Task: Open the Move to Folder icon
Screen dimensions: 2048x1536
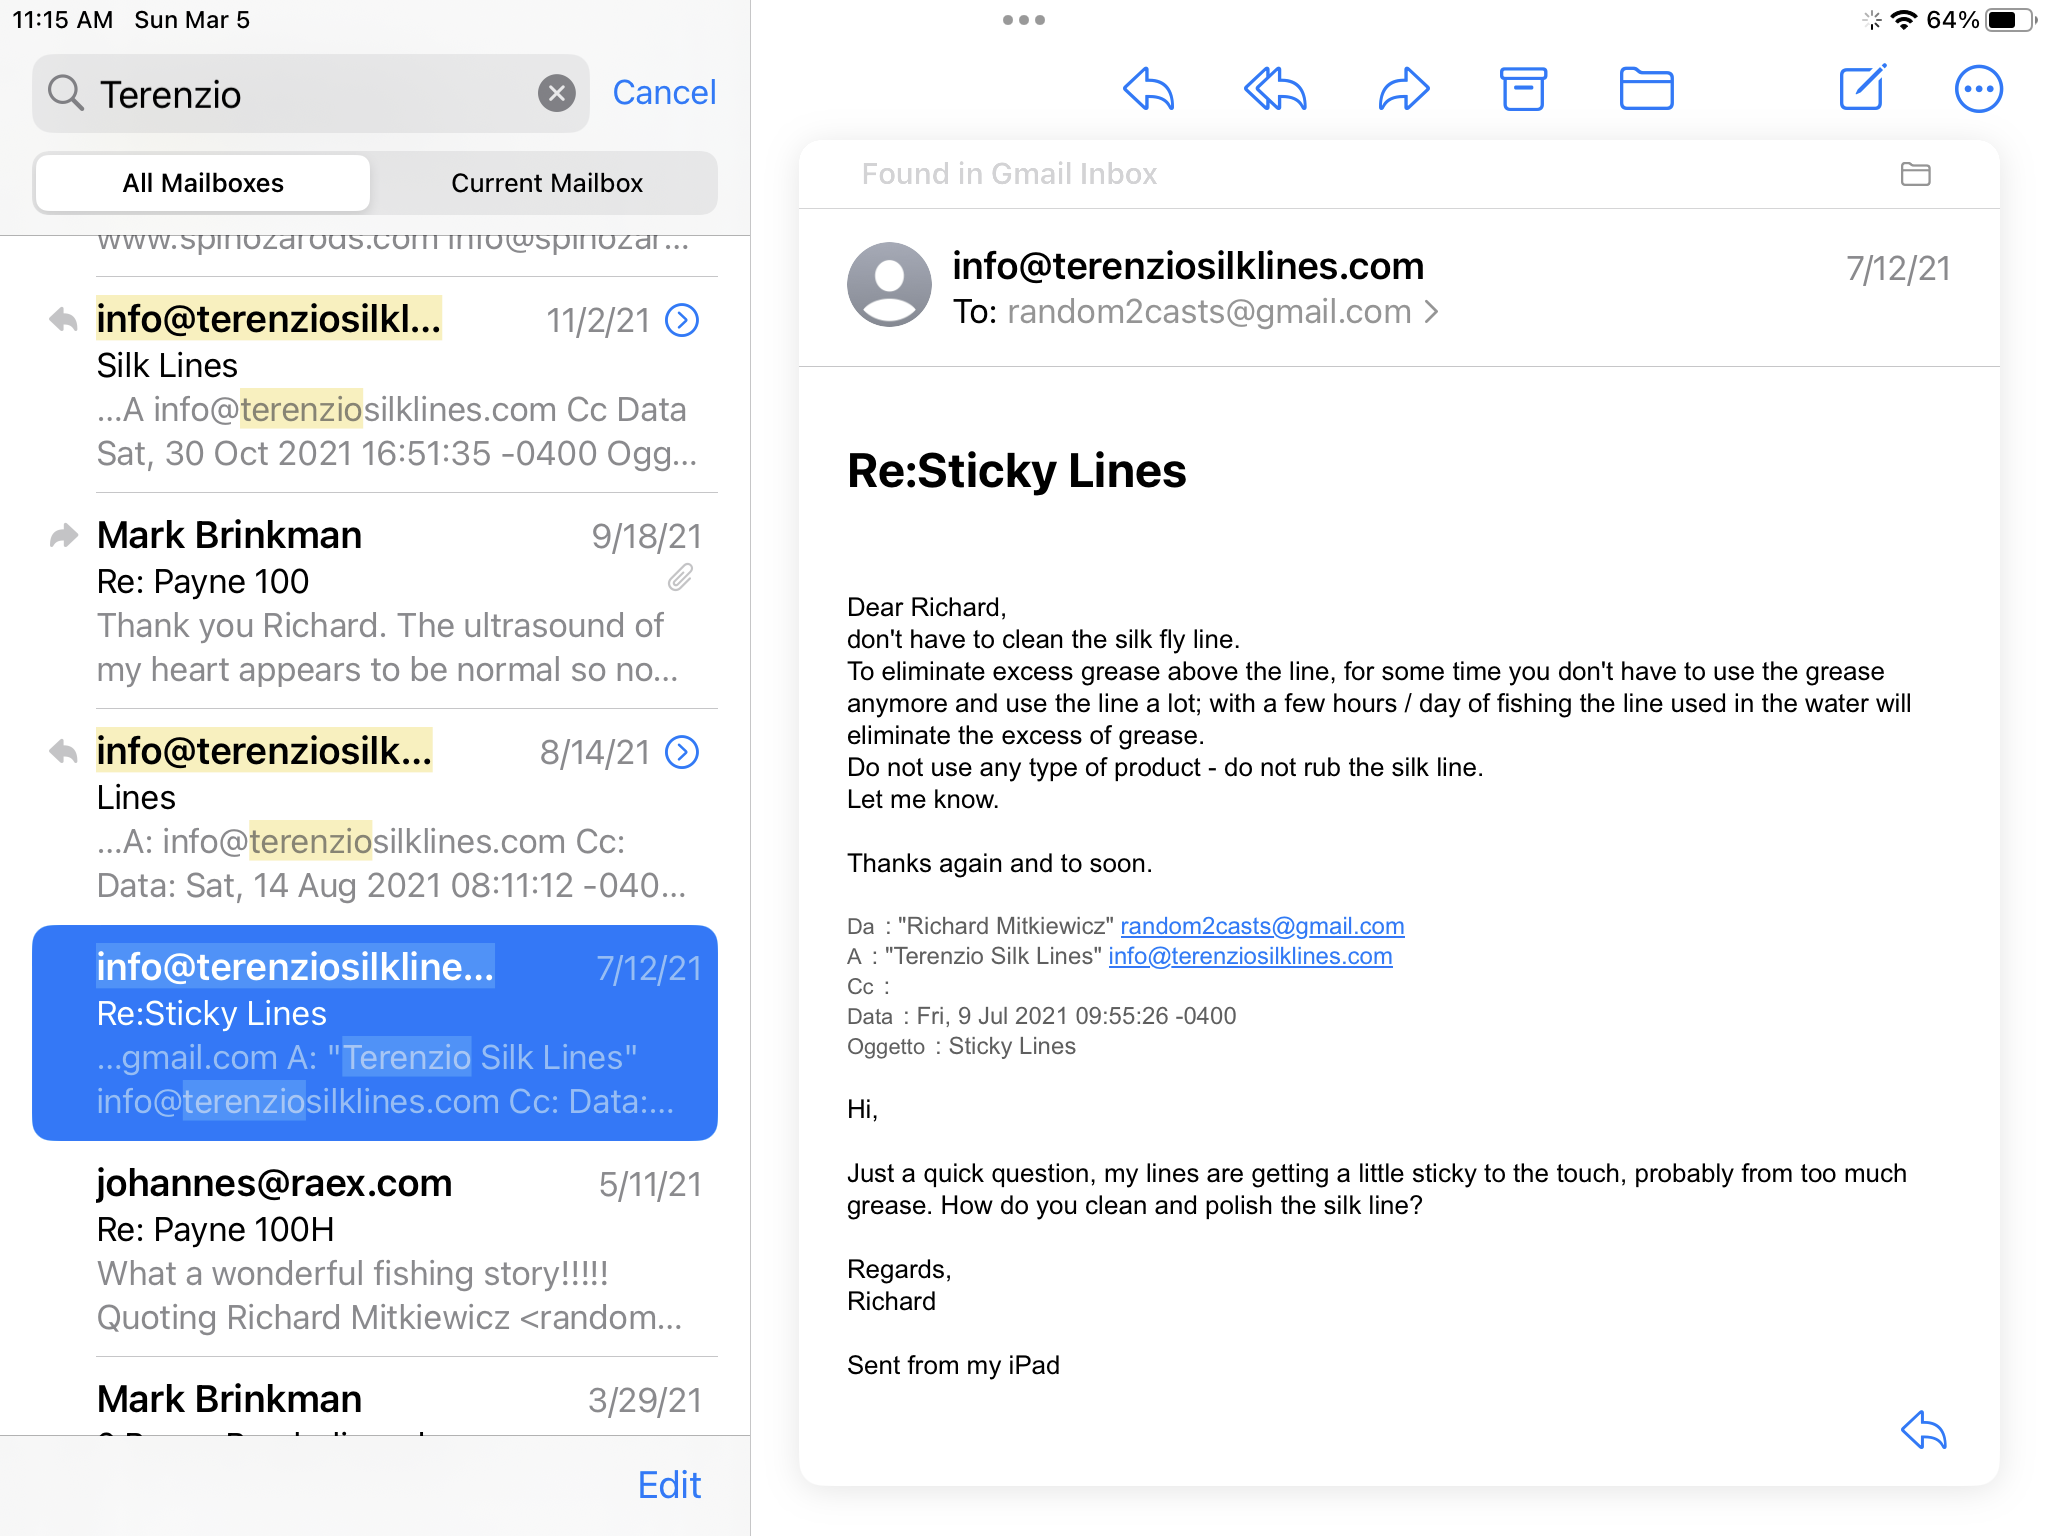Action: click(1646, 90)
